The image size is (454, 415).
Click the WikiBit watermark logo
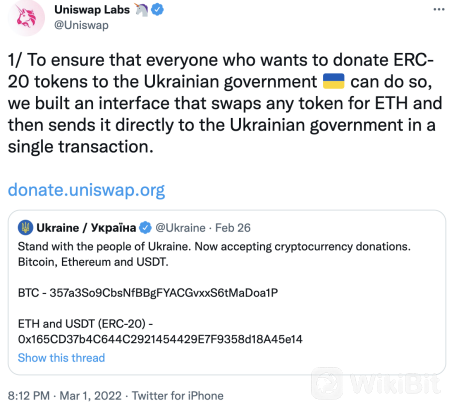tap(376, 383)
